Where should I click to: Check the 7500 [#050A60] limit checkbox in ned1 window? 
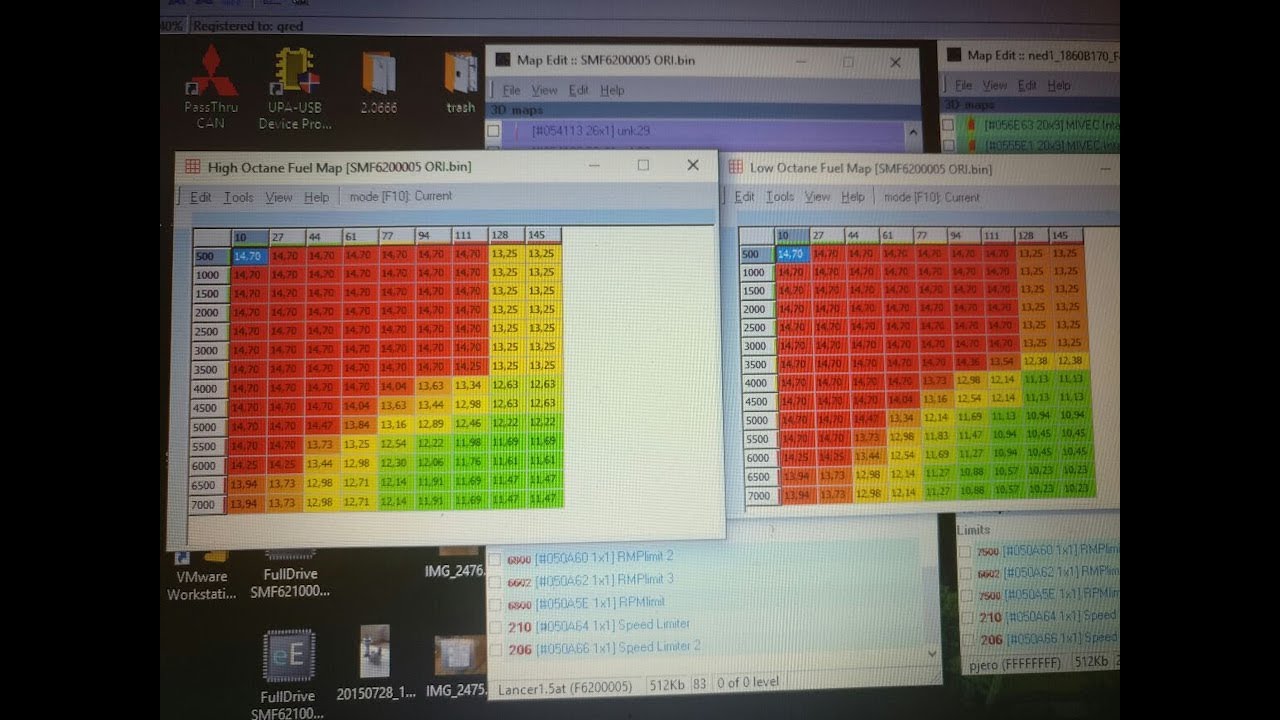coord(965,552)
